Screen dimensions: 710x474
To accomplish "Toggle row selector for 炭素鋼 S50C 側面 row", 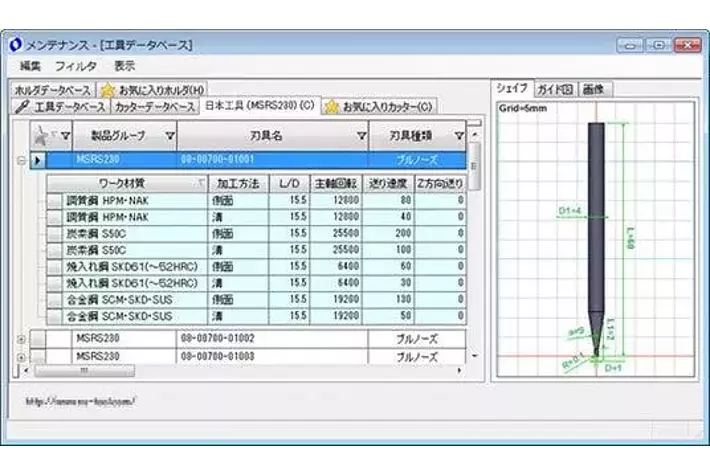I will (54, 232).
